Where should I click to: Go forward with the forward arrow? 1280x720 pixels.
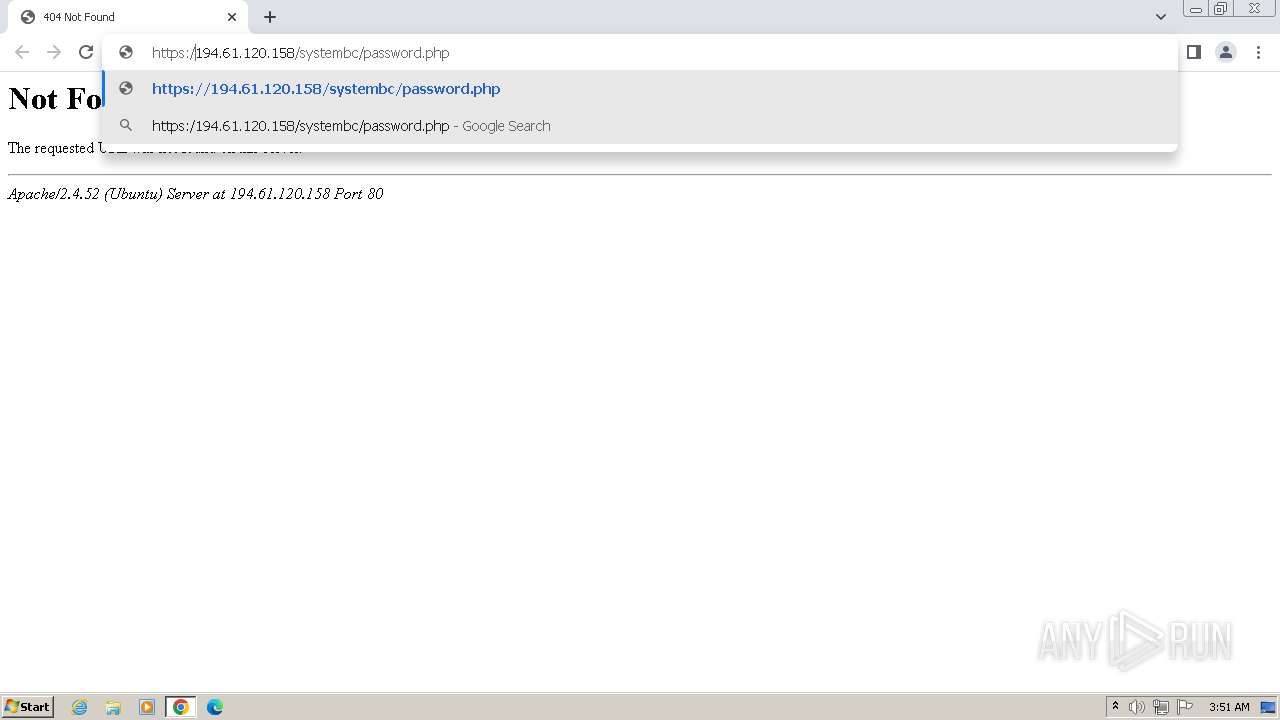(54, 52)
